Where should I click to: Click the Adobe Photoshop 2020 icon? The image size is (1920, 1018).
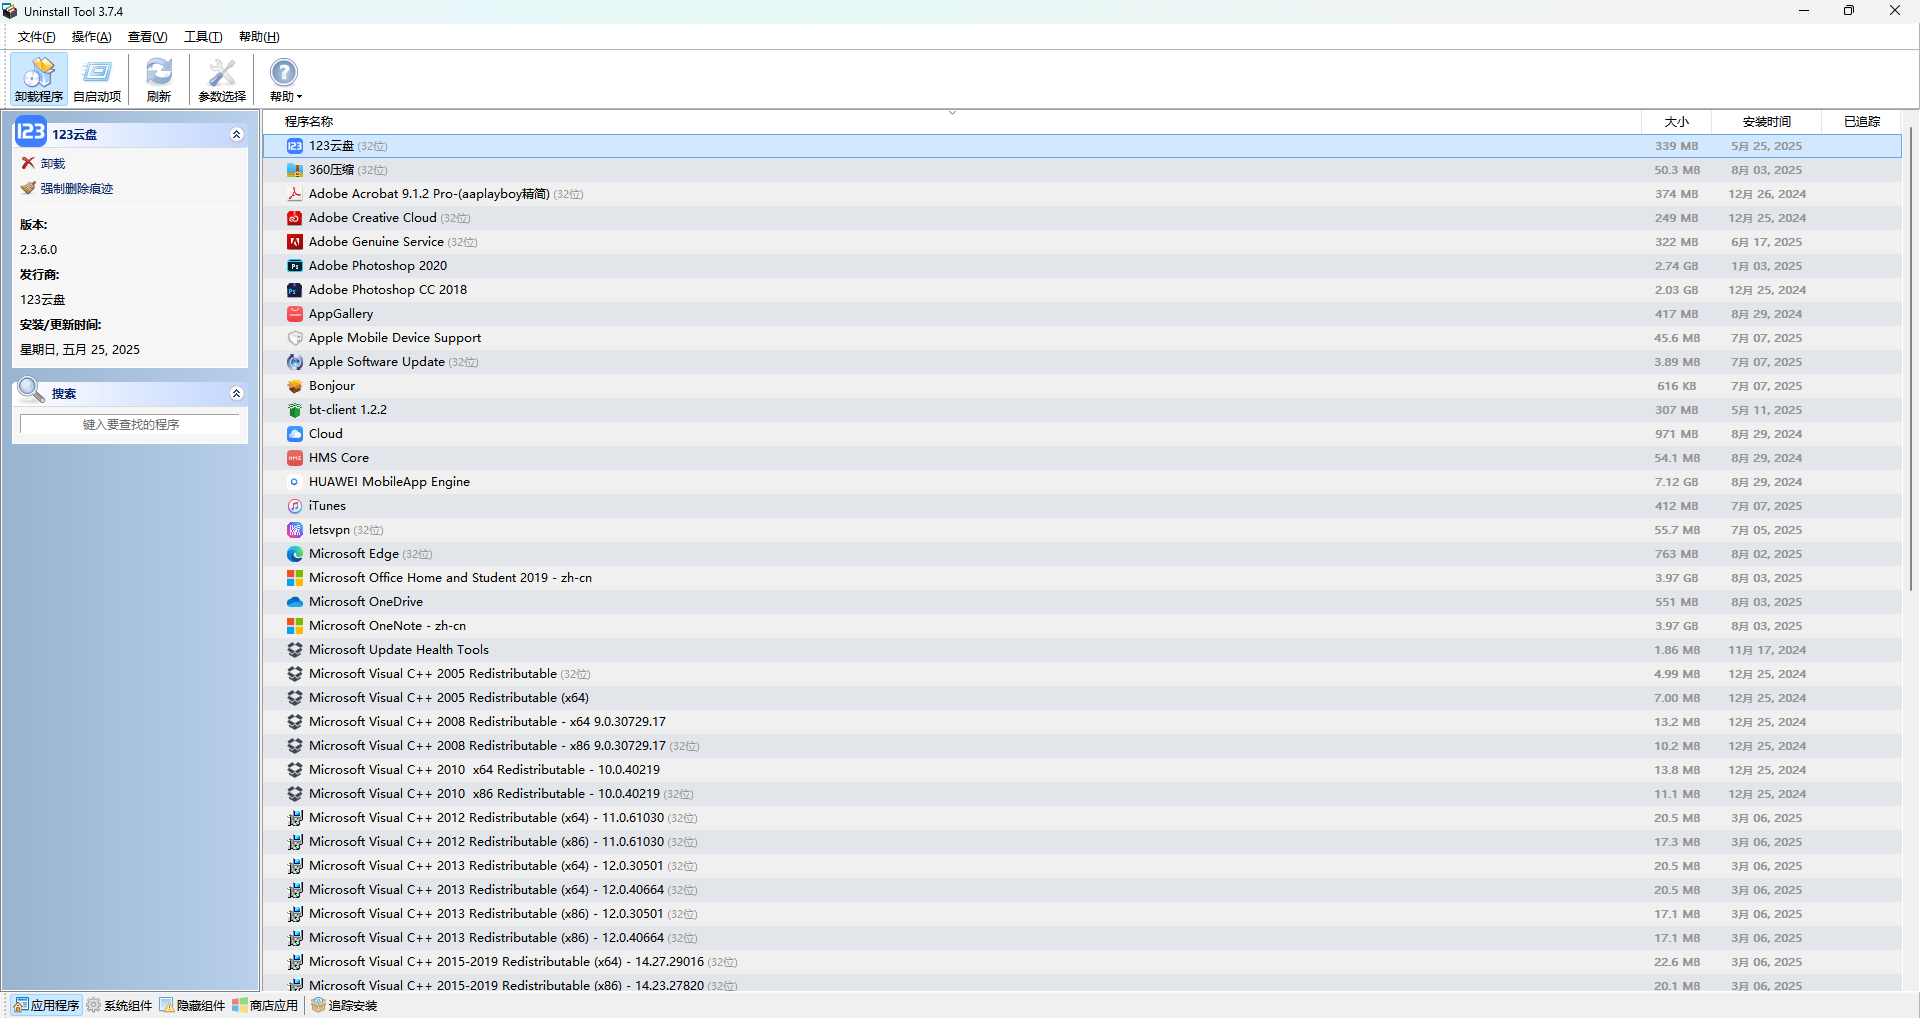point(295,266)
